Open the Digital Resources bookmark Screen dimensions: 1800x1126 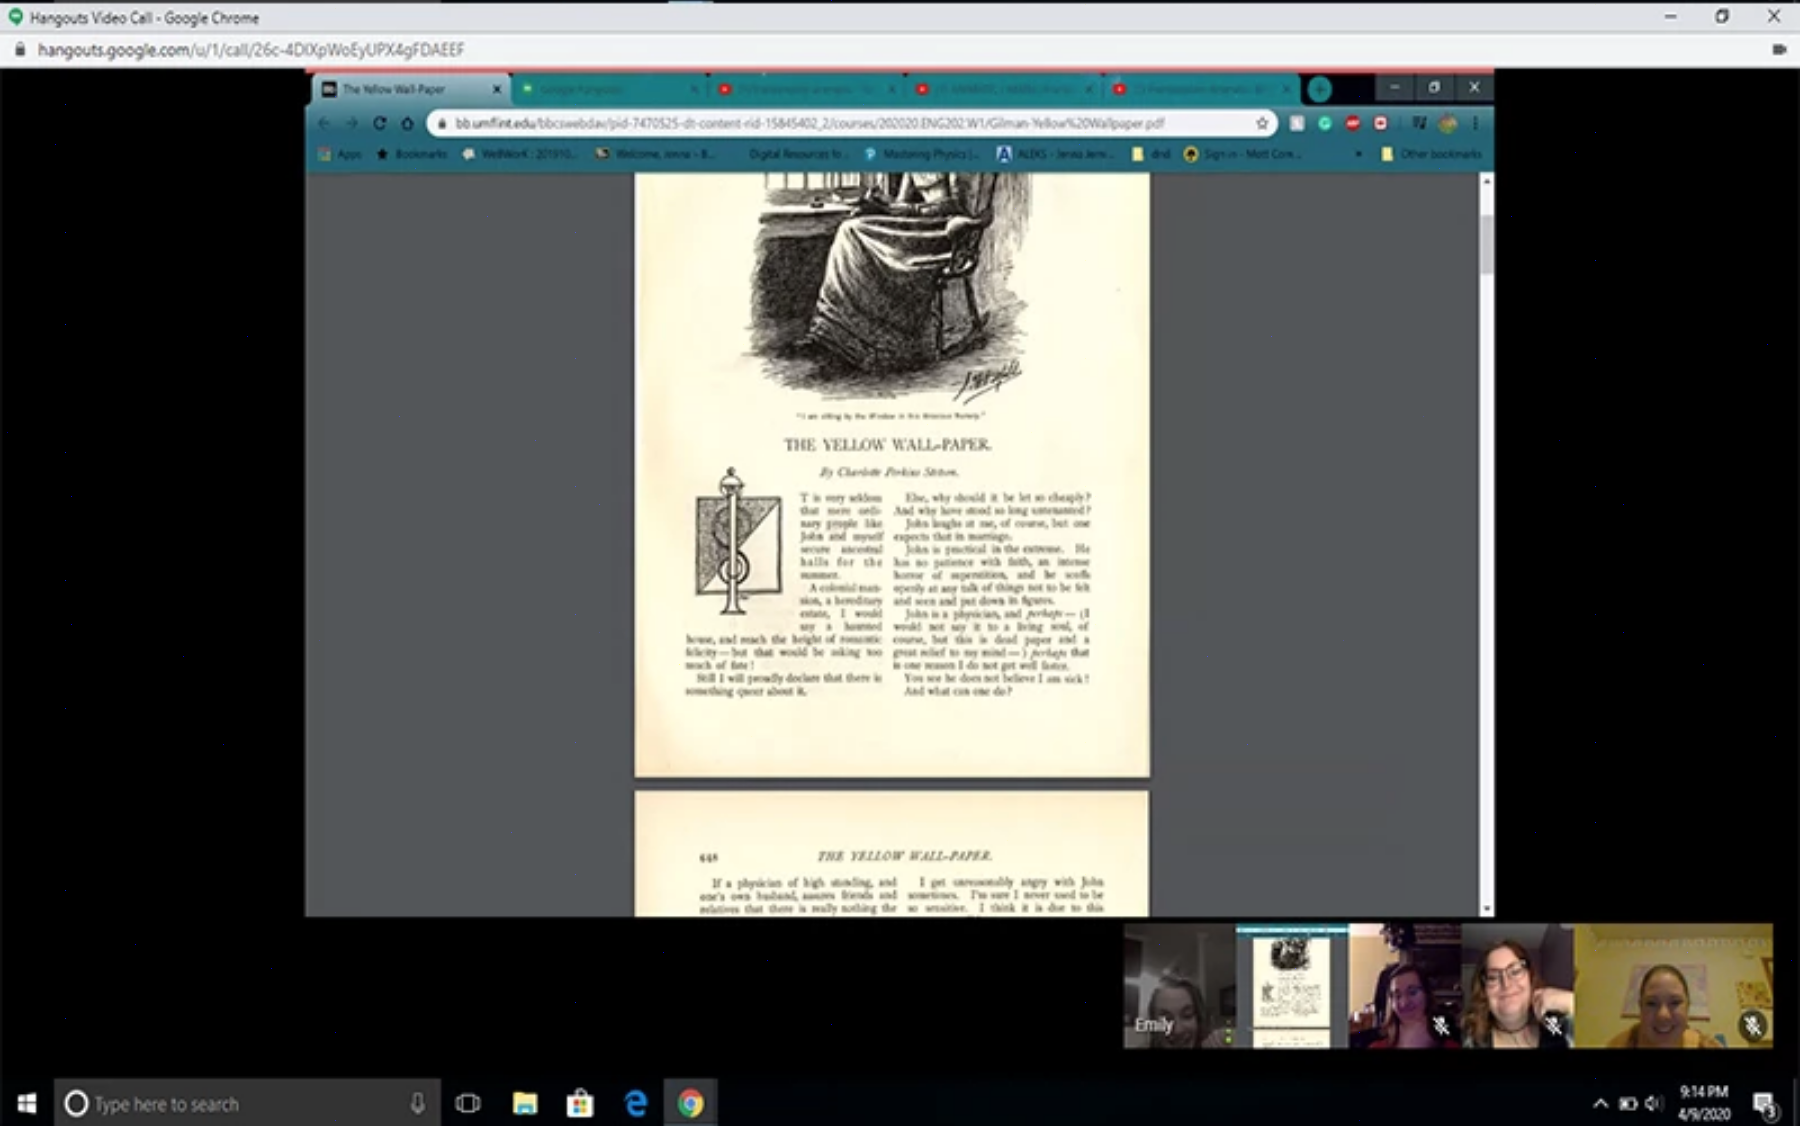tap(797, 154)
